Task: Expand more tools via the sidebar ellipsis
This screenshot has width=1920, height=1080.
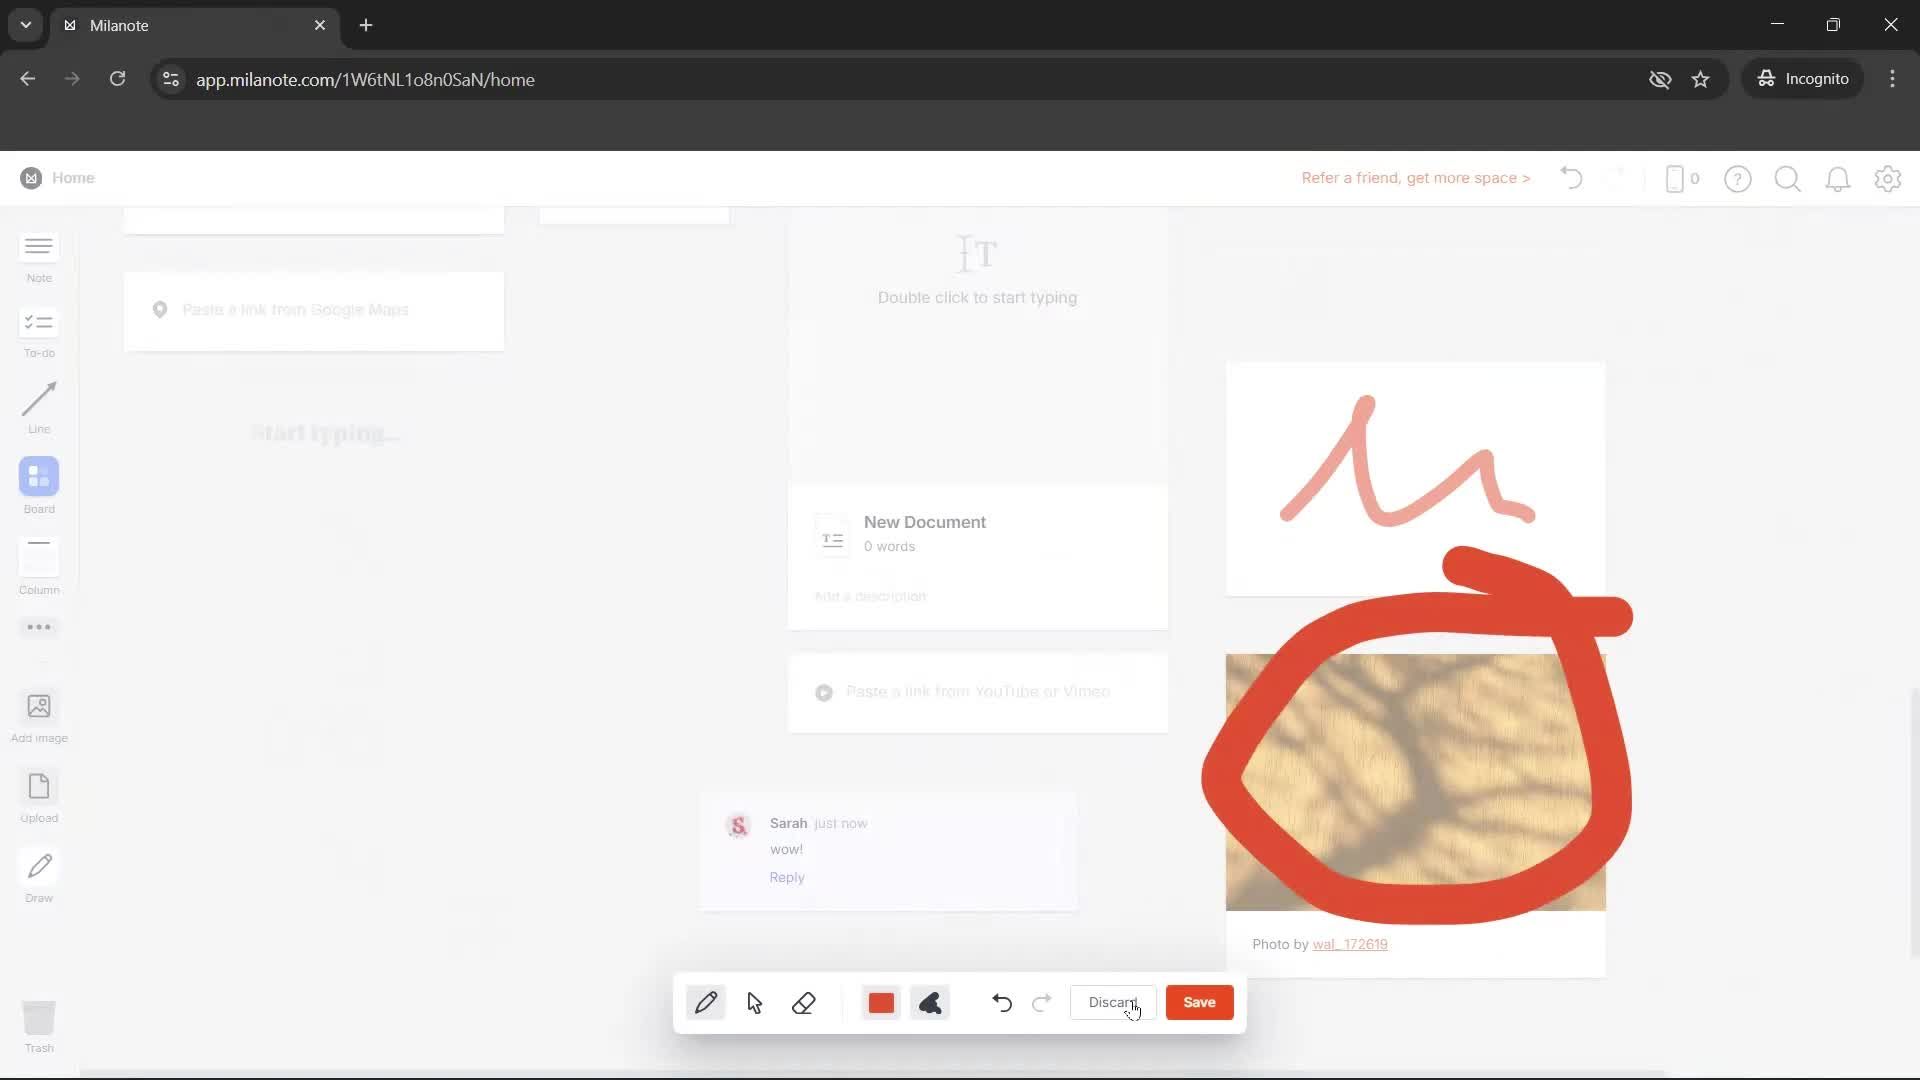Action: pyautogui.click(x=38, y=627)
